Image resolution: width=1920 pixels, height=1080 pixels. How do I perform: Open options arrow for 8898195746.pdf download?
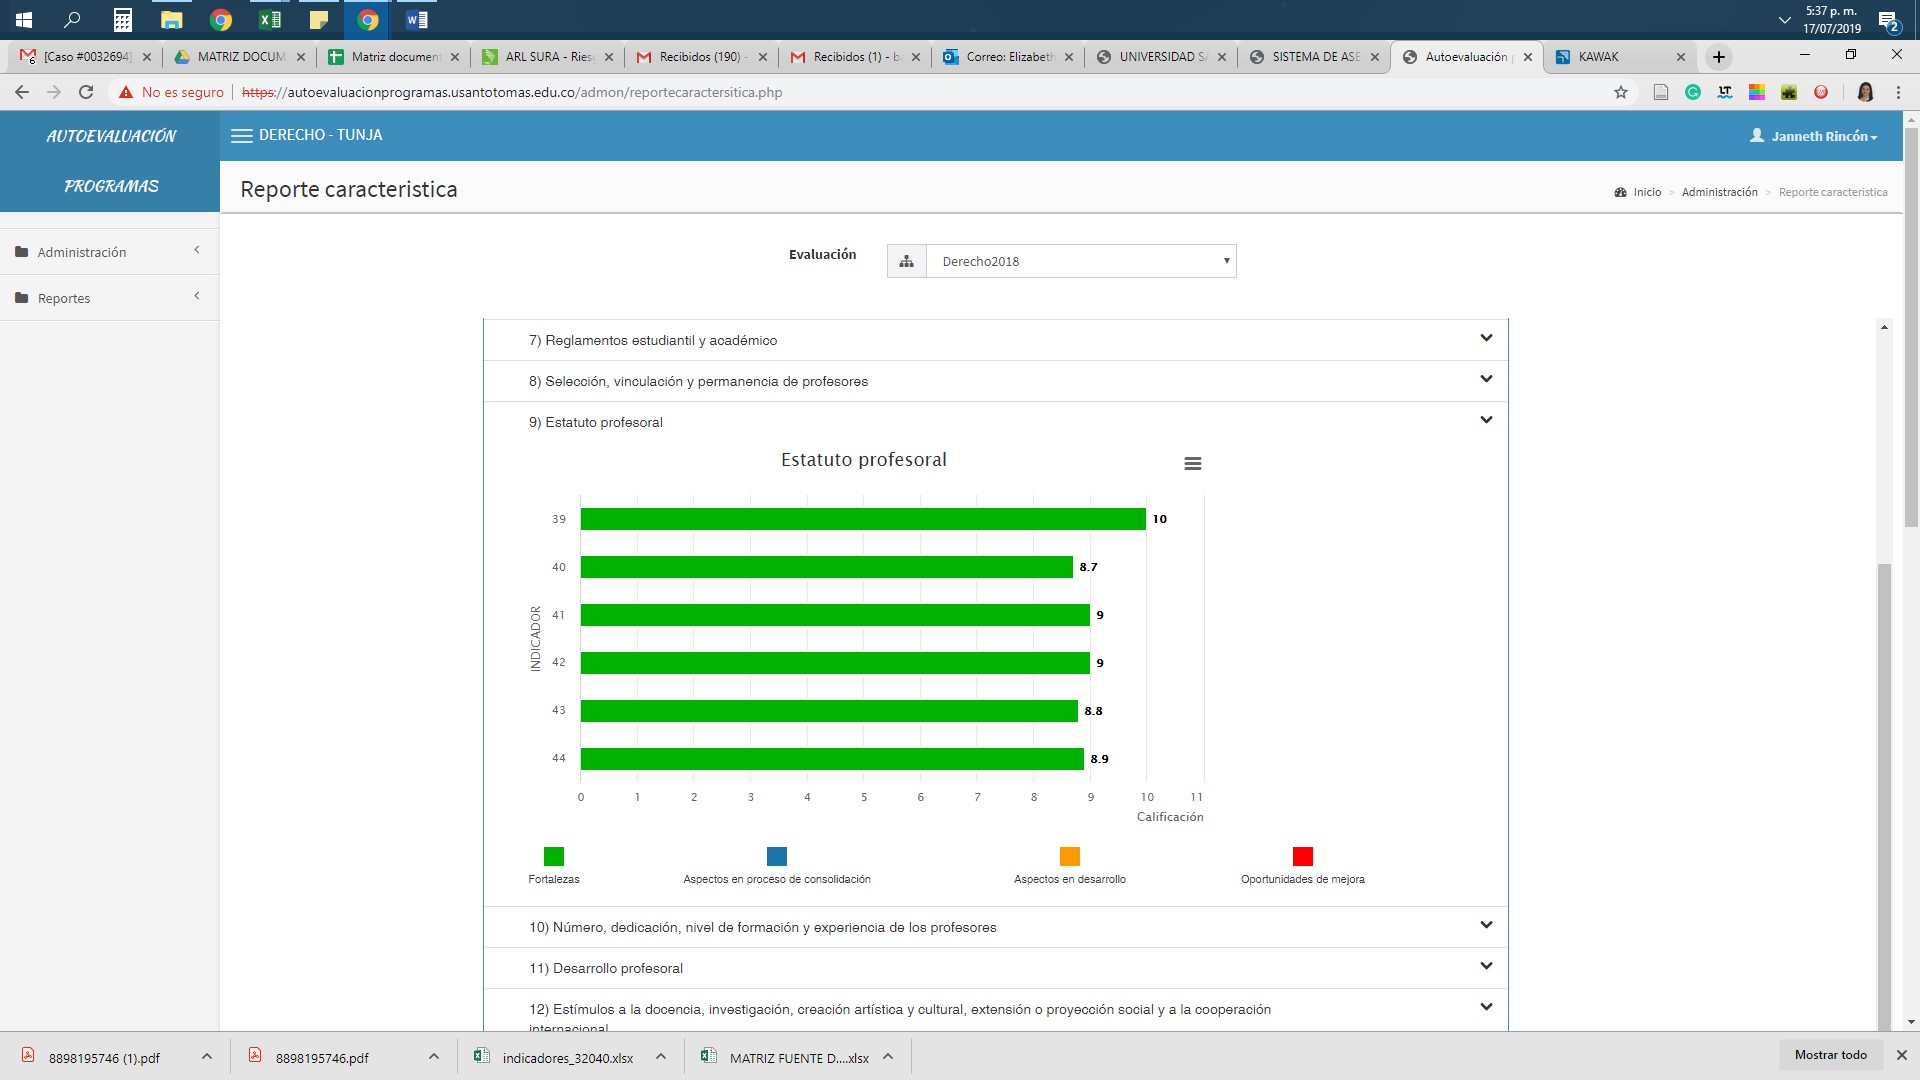pos(434,1056)
